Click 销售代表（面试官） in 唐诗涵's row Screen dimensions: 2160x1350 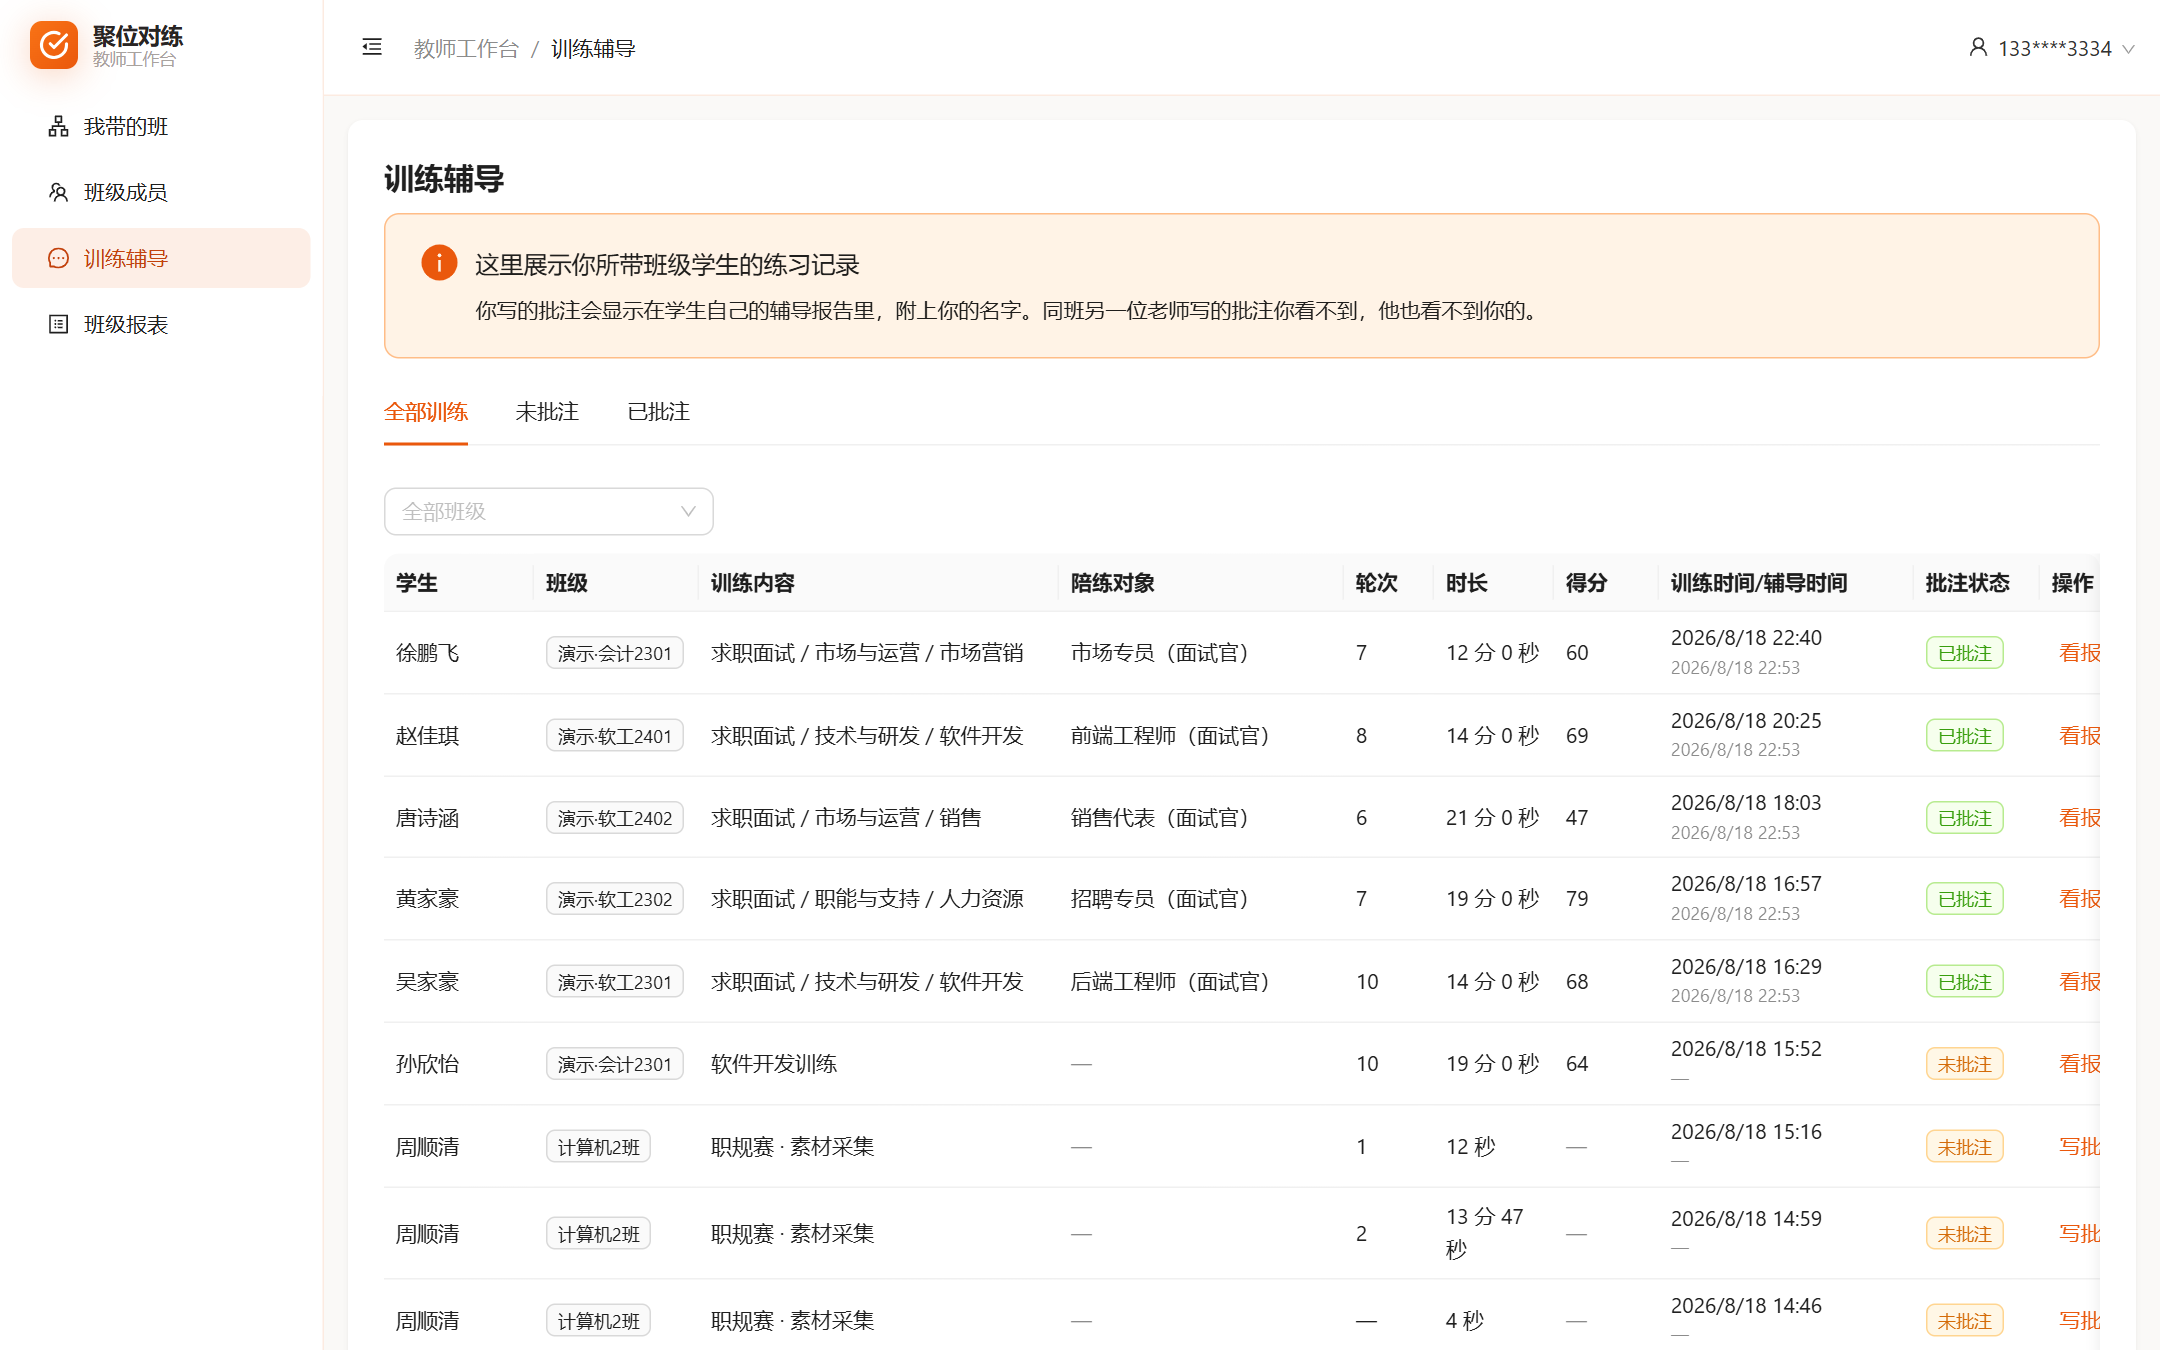[x=1160, y=818]
